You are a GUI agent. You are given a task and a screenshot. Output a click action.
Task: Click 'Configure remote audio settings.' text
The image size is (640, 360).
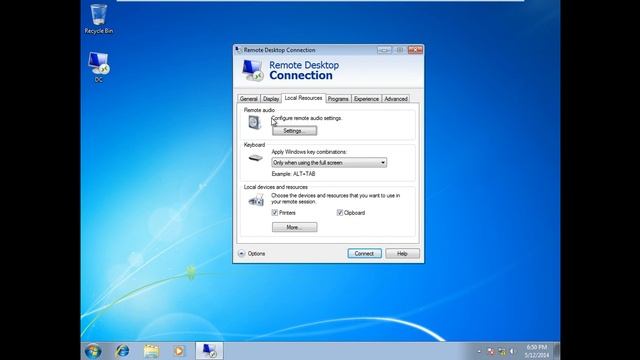(307, 118)
